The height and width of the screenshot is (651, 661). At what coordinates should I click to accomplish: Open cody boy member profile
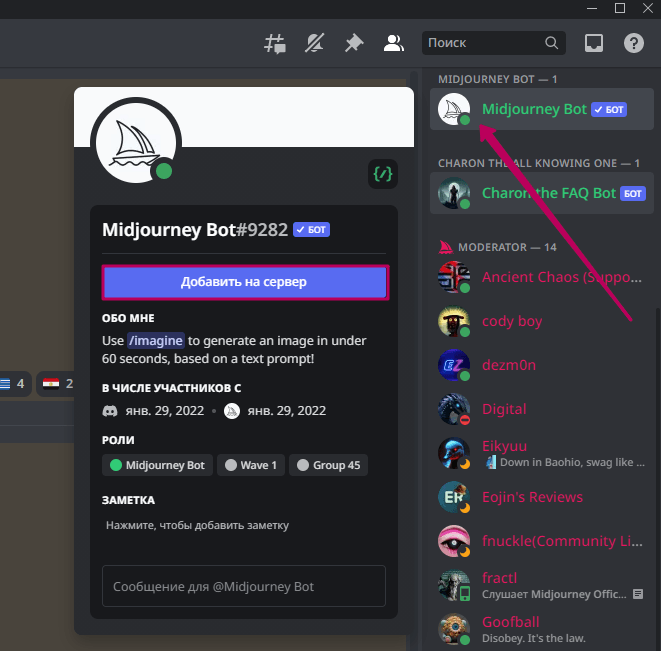[x=542, y=321]
